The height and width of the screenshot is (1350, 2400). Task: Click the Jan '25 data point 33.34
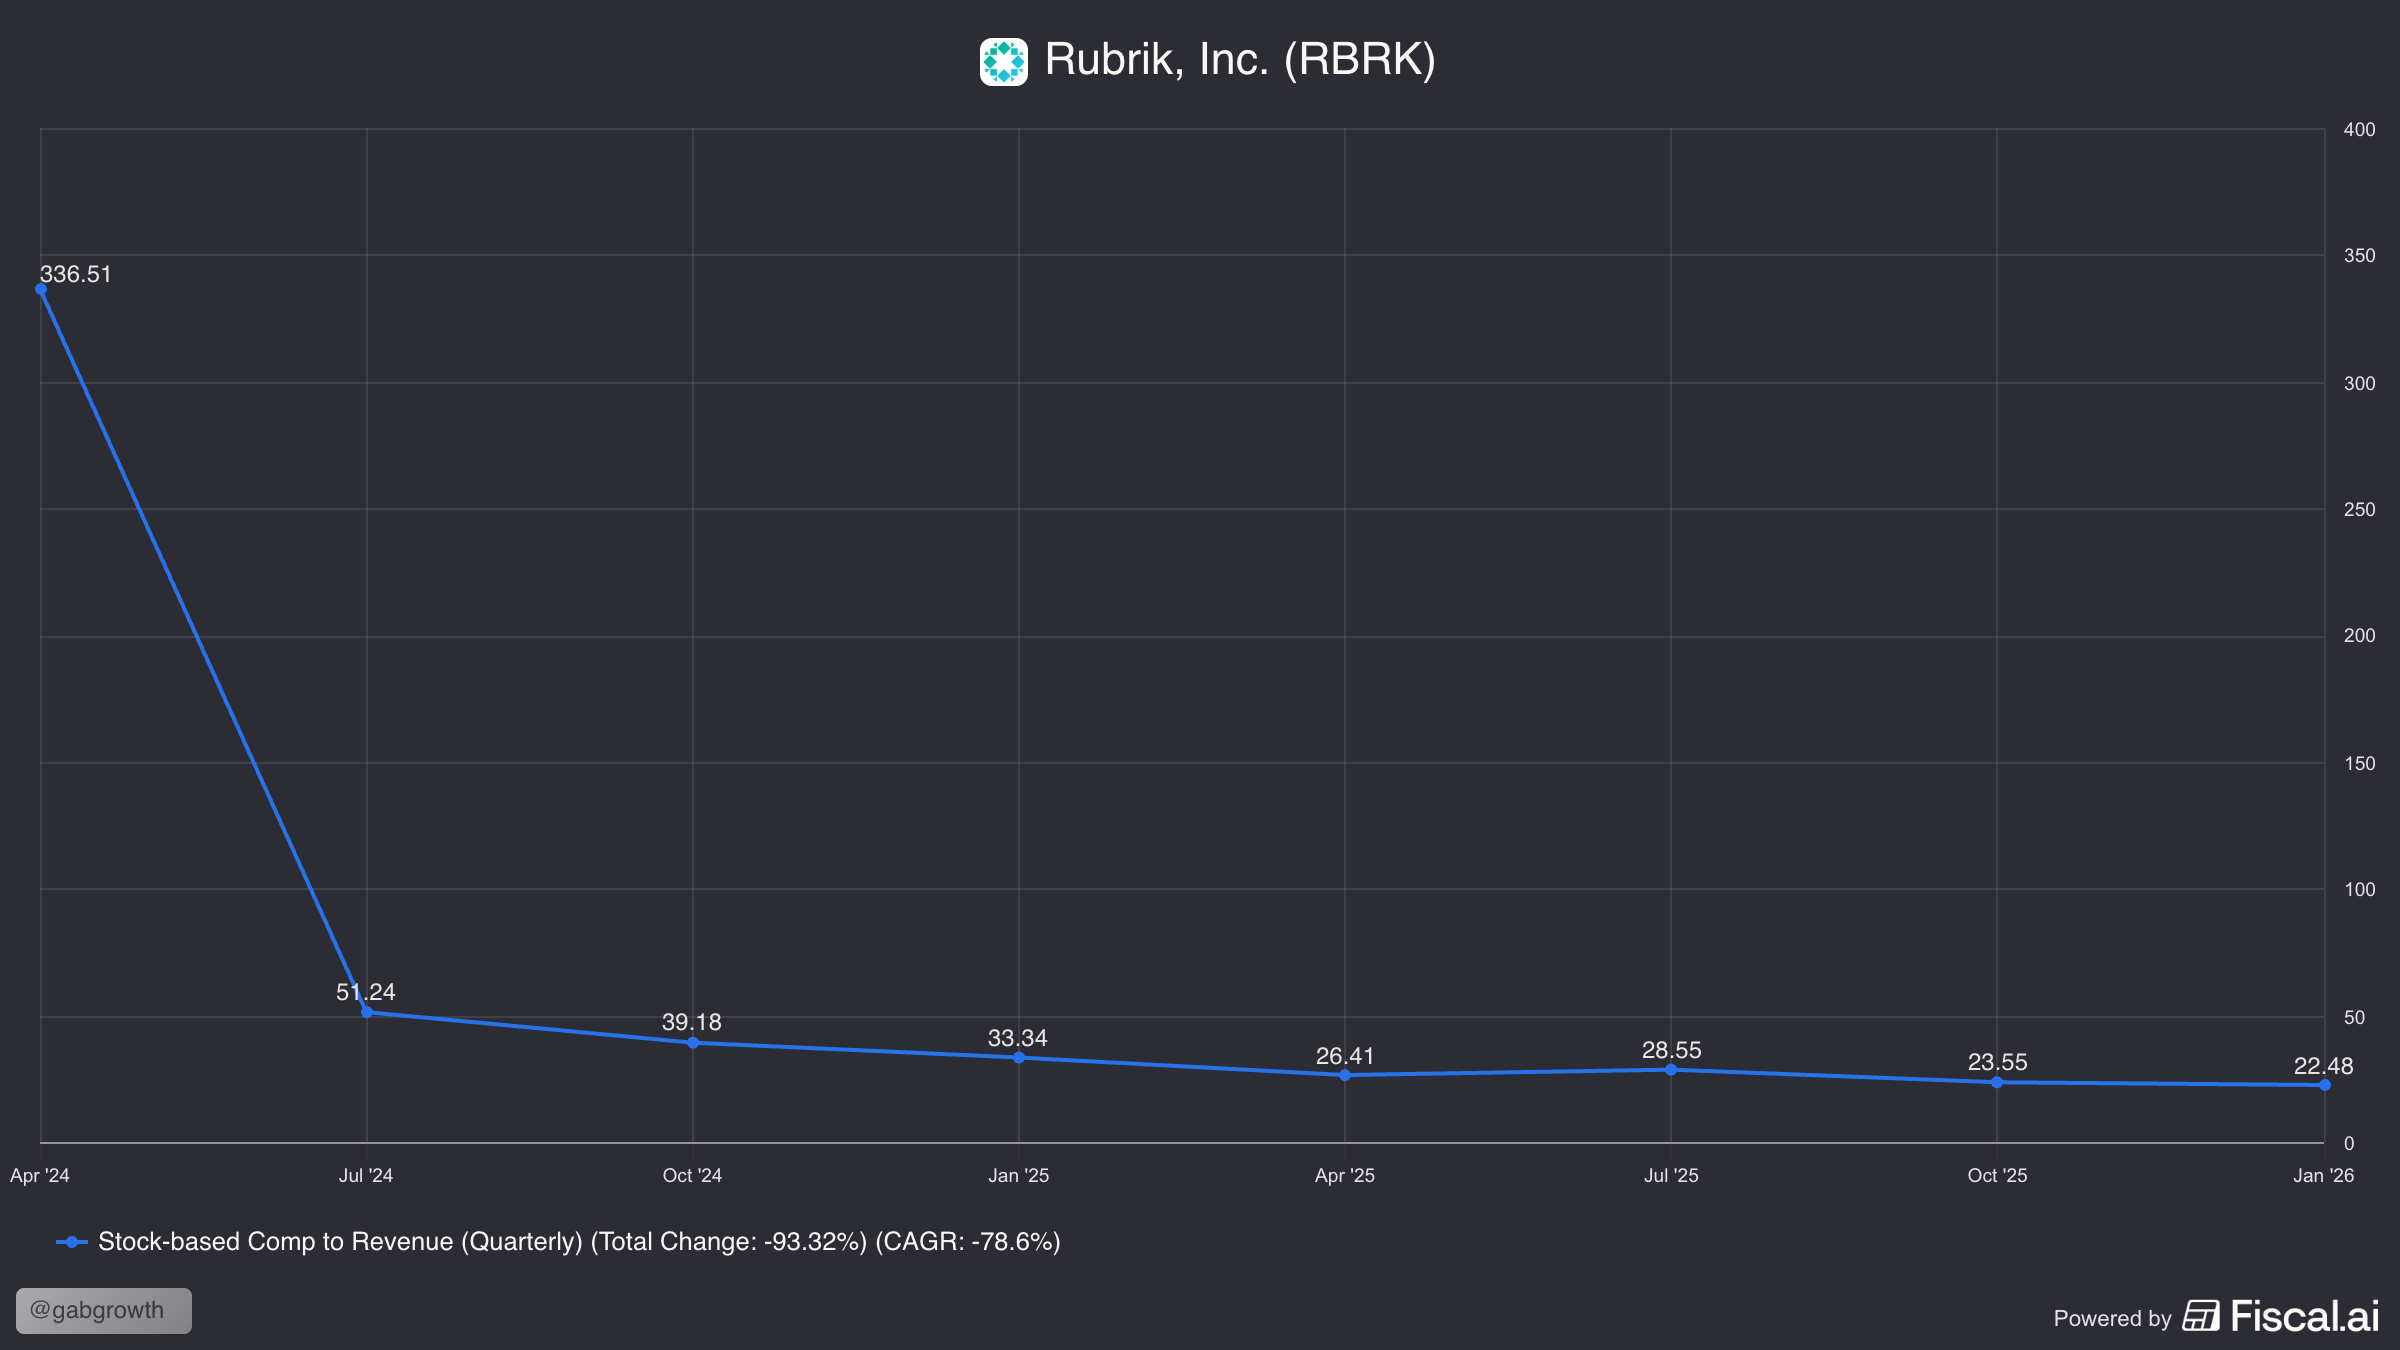click(1019, 1057)
